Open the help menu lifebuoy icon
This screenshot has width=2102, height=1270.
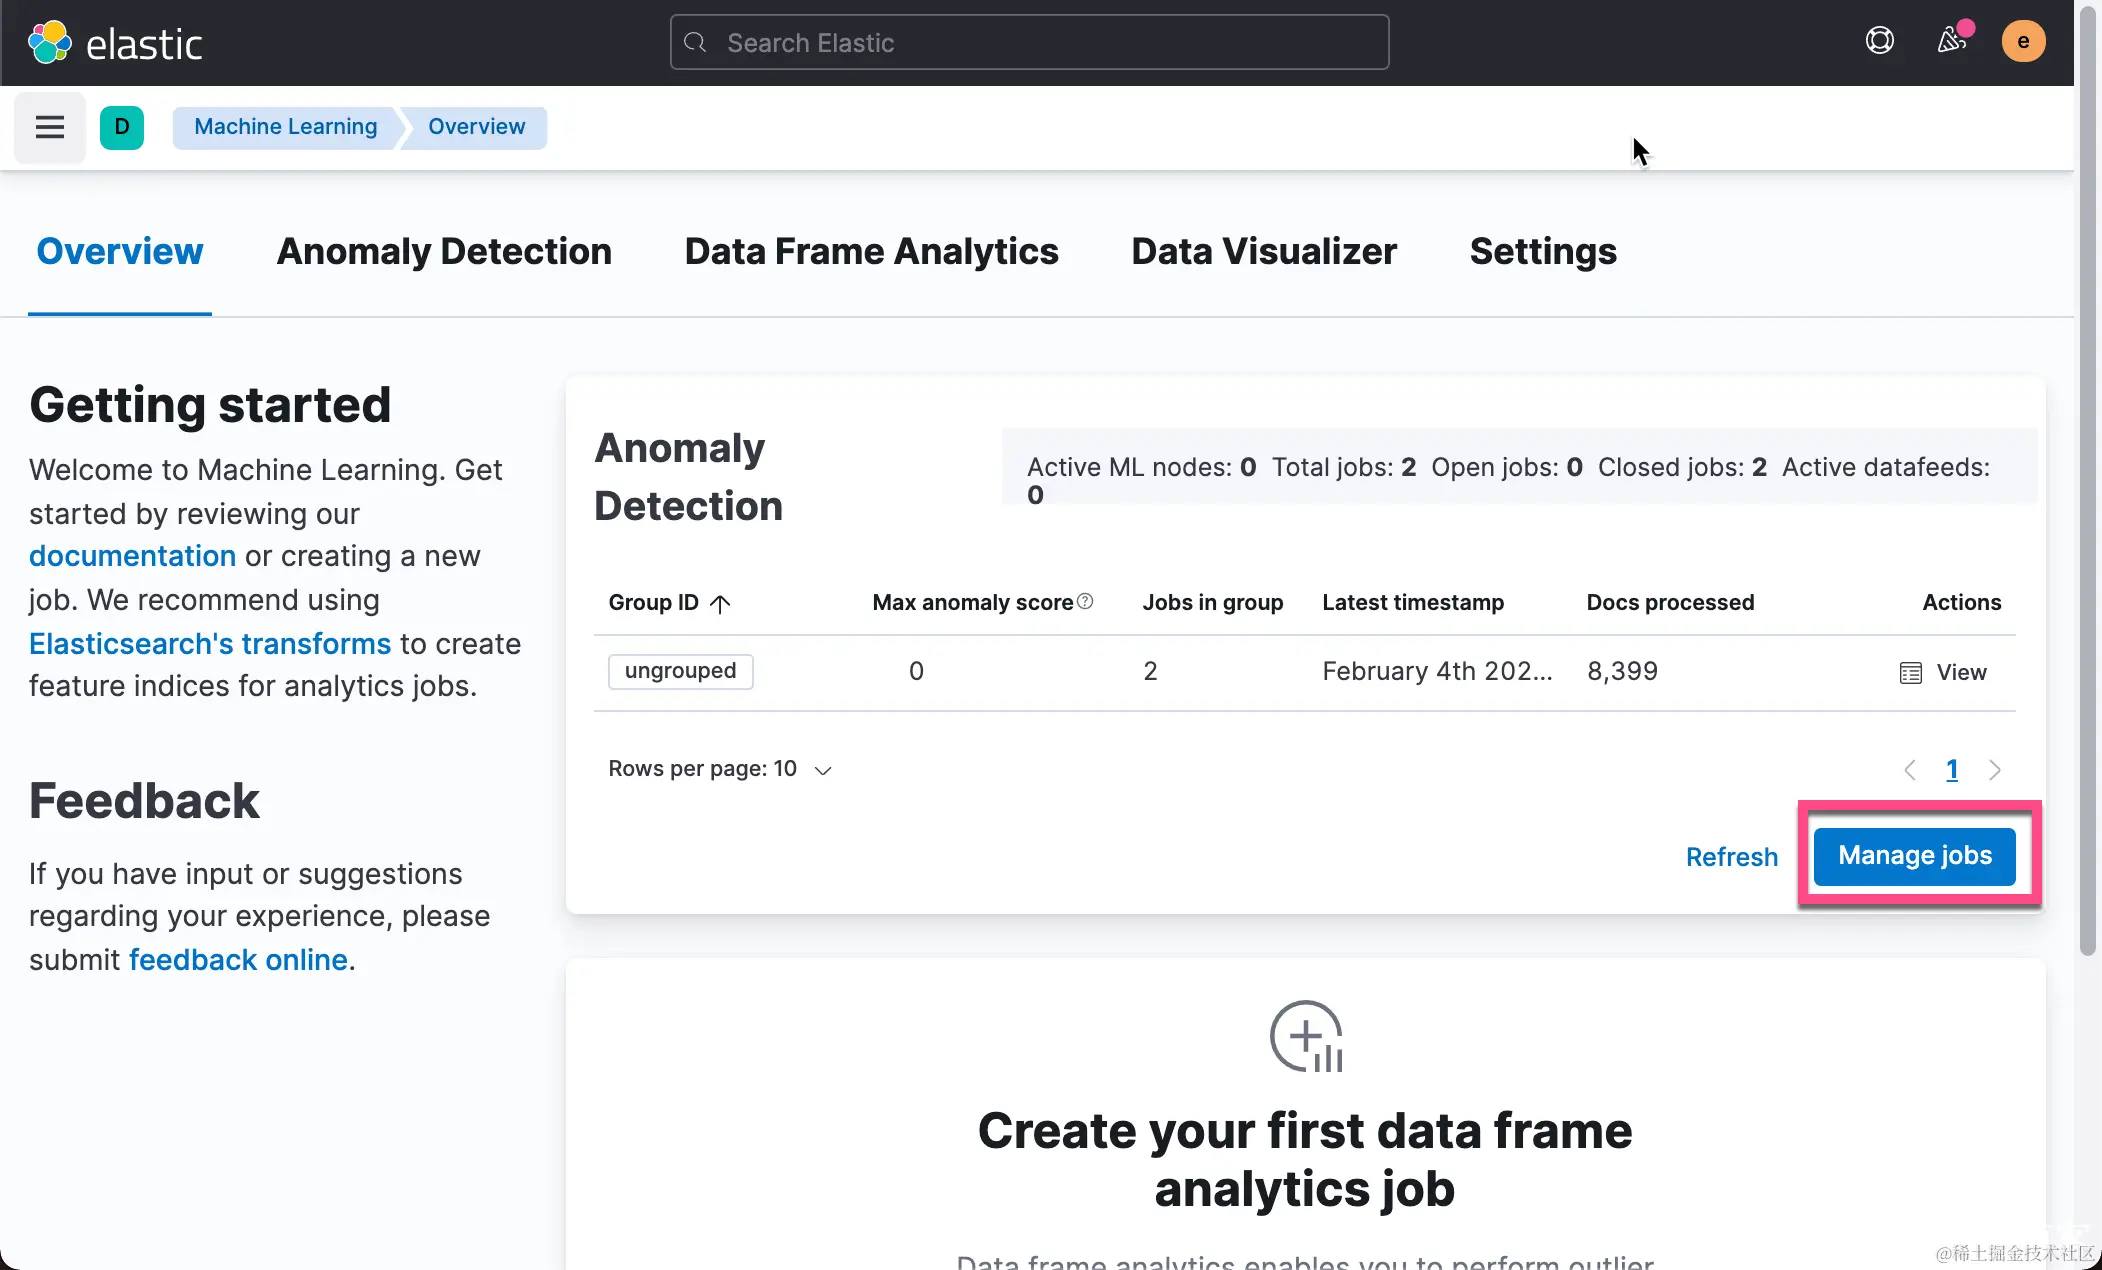[1879, 41]
